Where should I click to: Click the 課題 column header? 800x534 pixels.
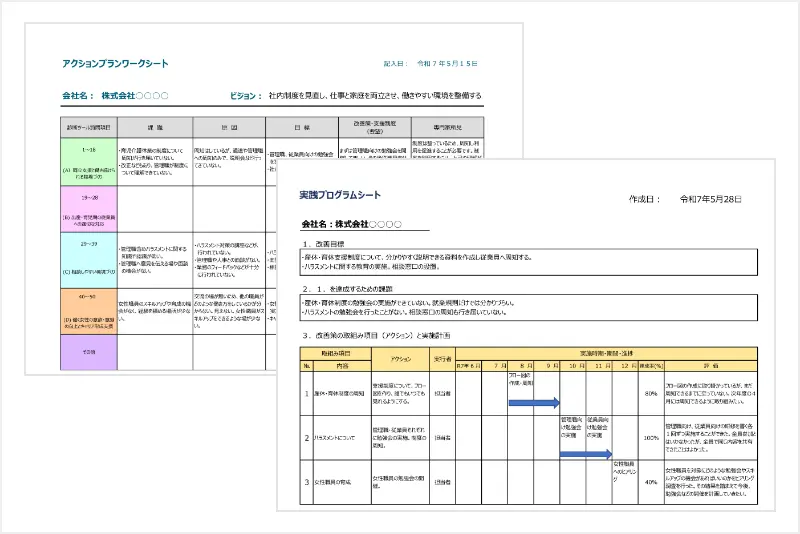coord(154,128)
